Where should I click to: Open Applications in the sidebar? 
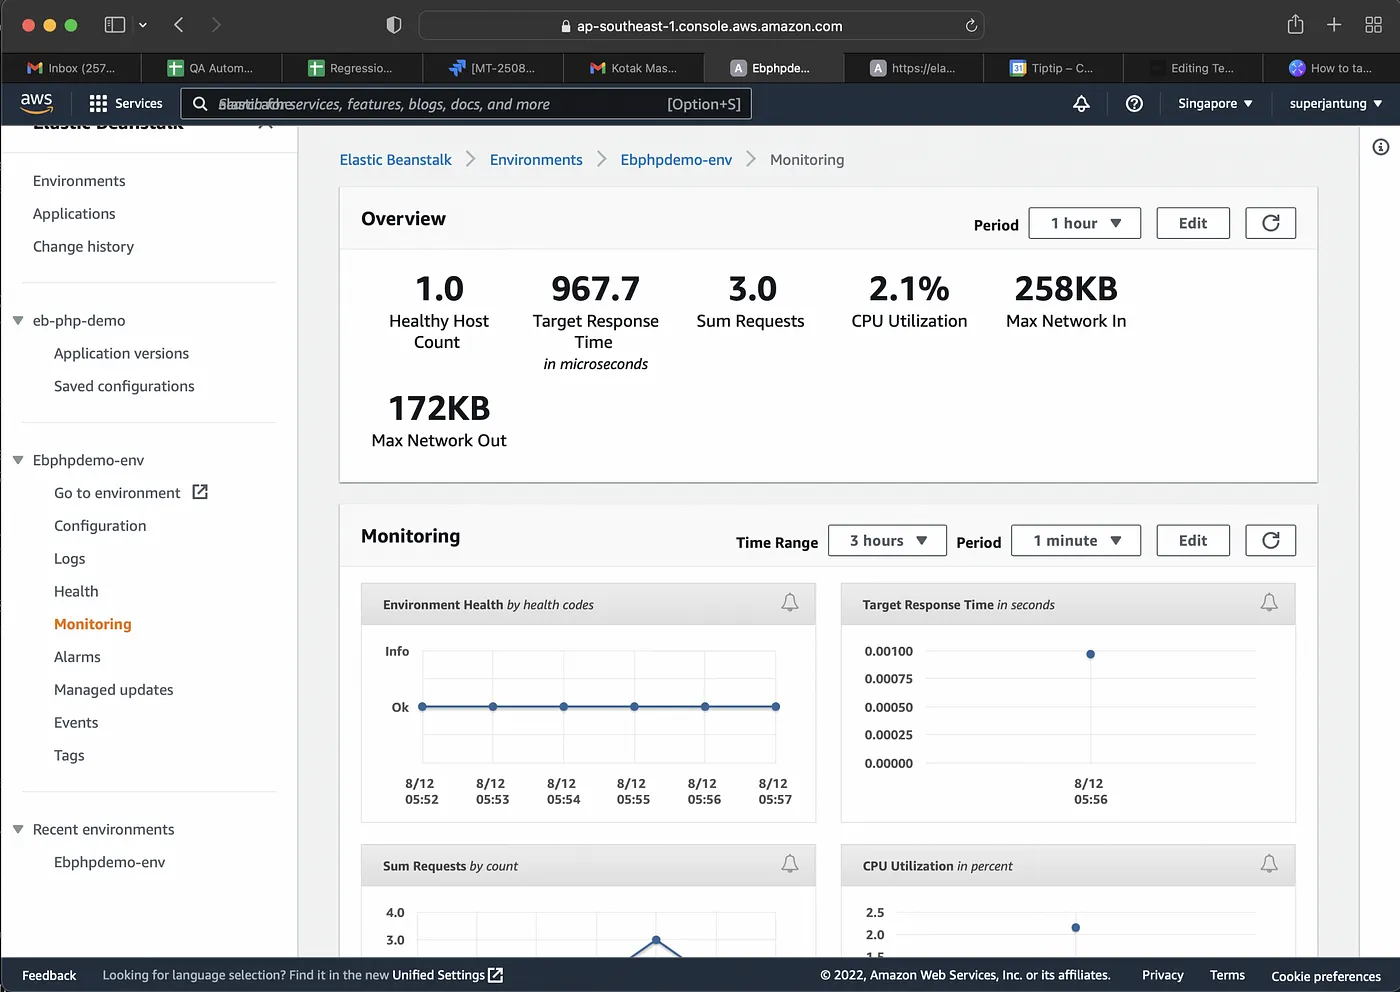point(74,214)
